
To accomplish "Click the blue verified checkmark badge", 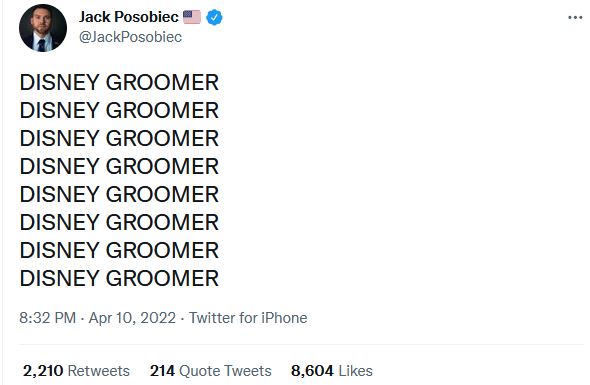I will (214, 17).
